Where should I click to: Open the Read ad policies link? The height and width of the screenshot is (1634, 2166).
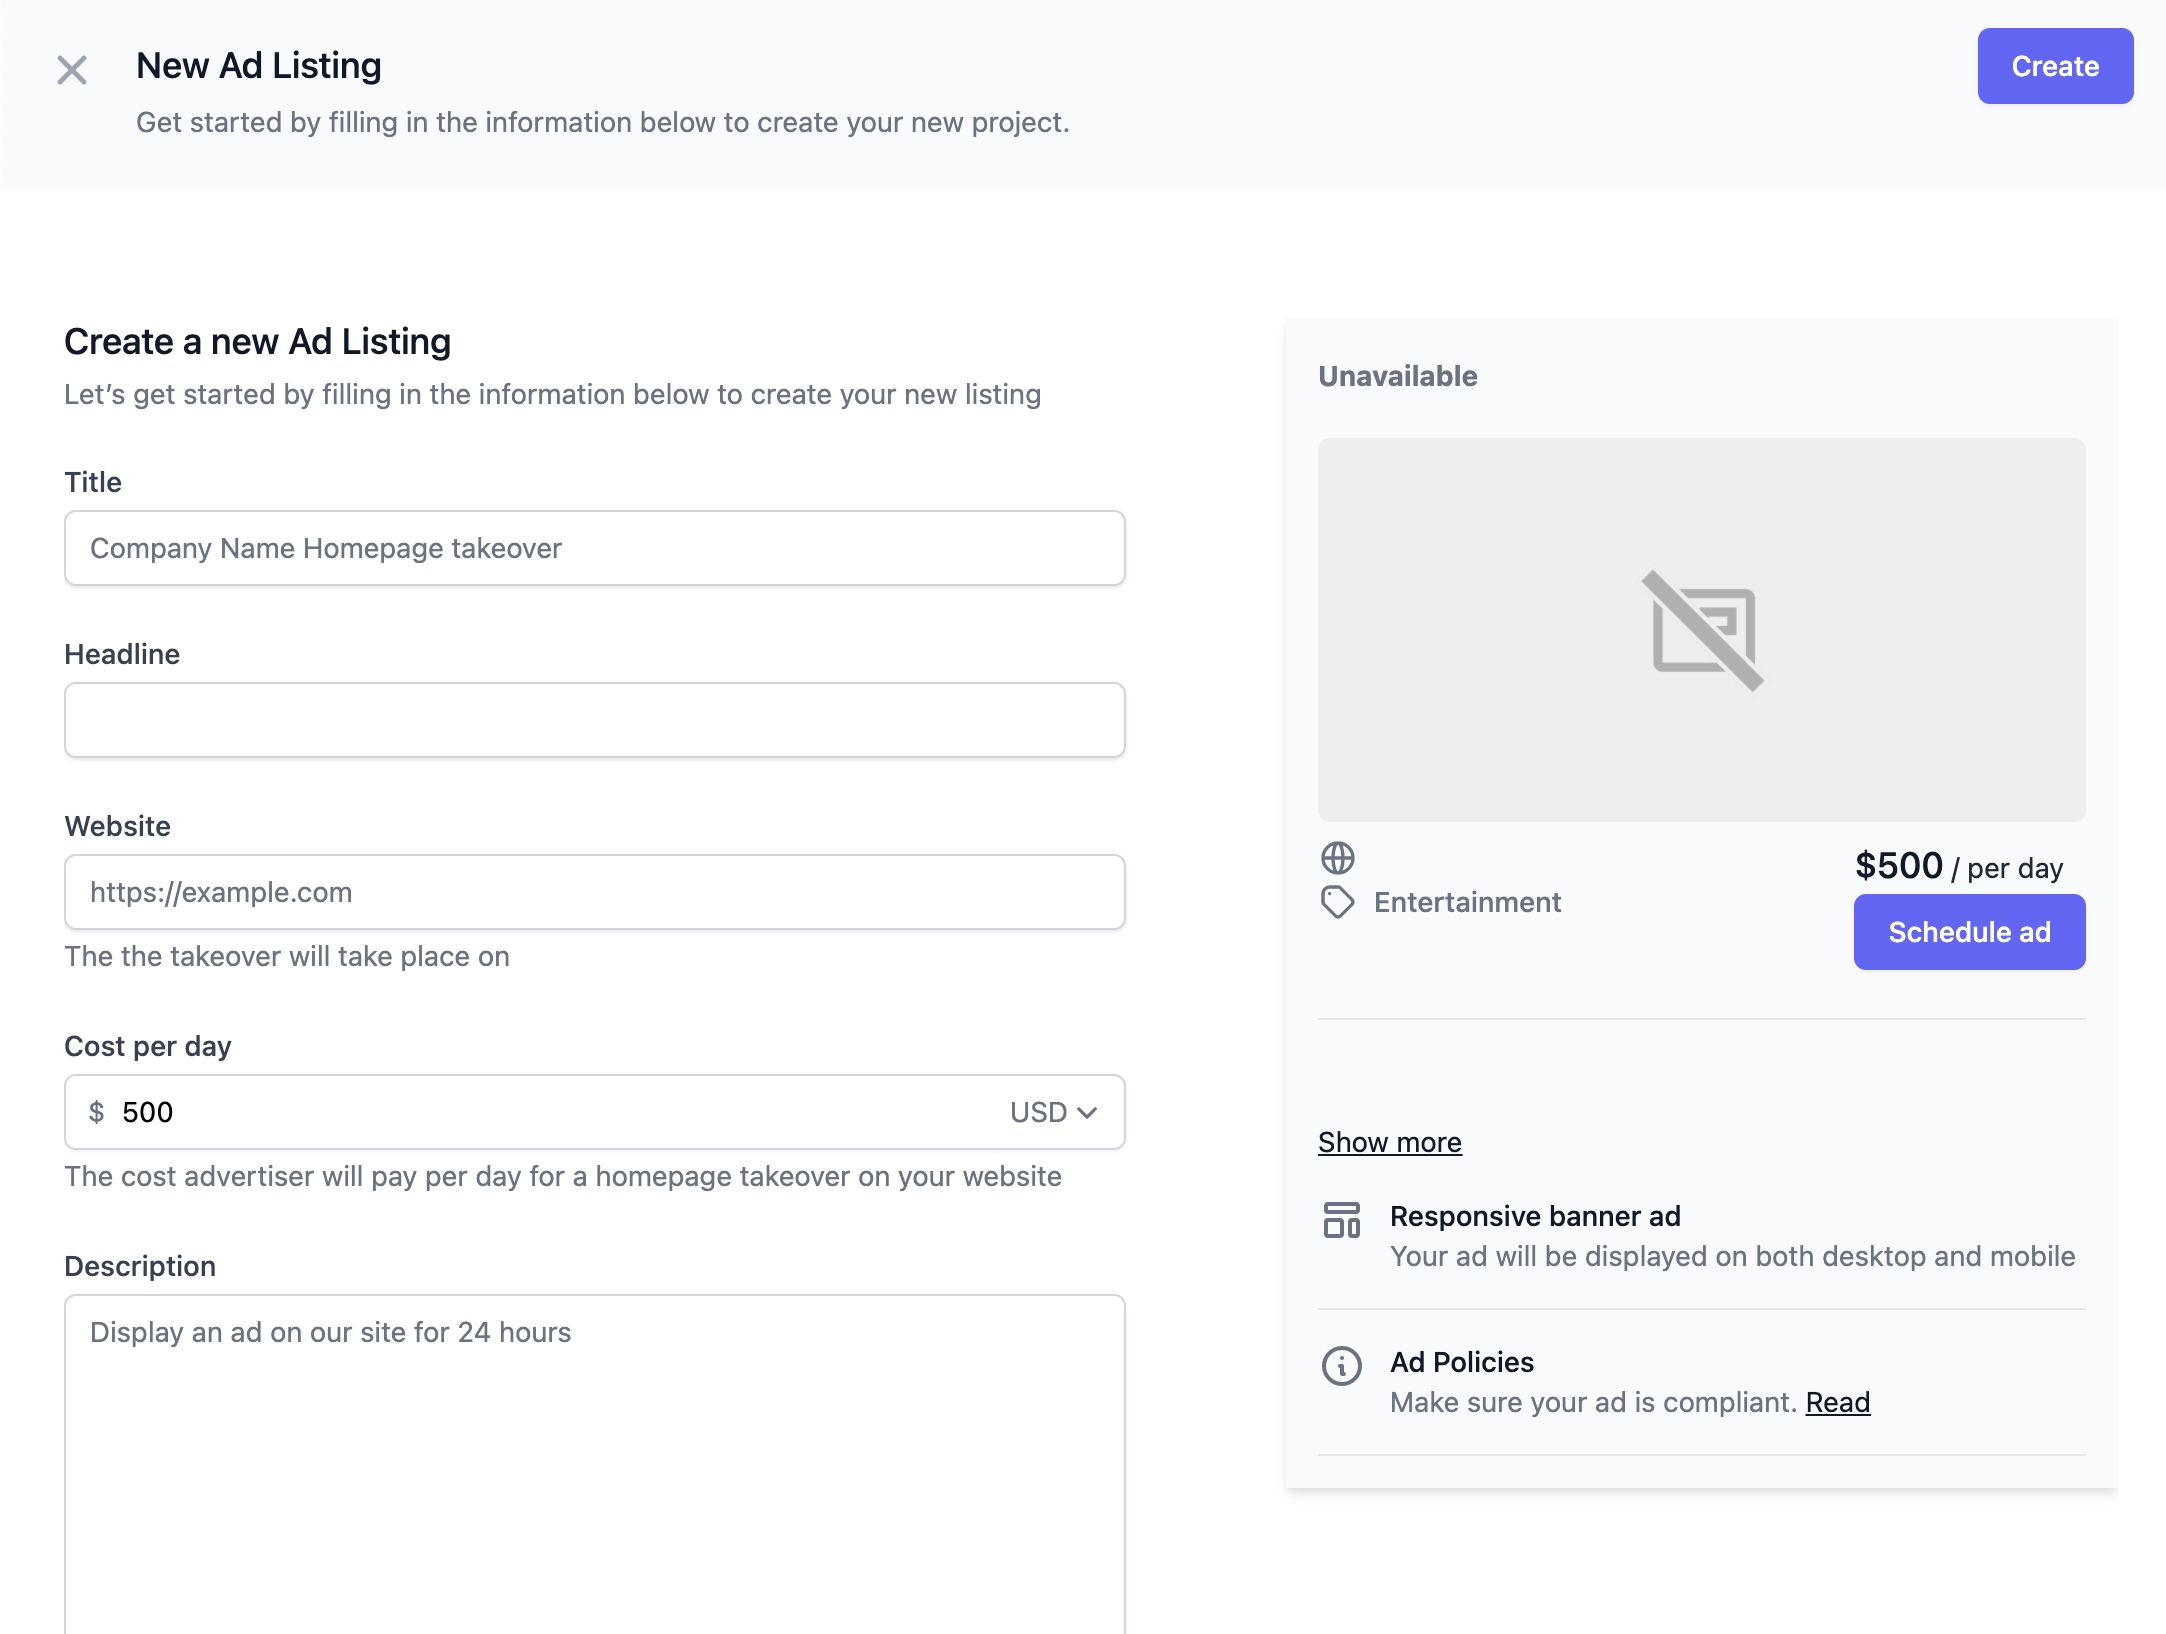(1837, 1402)
